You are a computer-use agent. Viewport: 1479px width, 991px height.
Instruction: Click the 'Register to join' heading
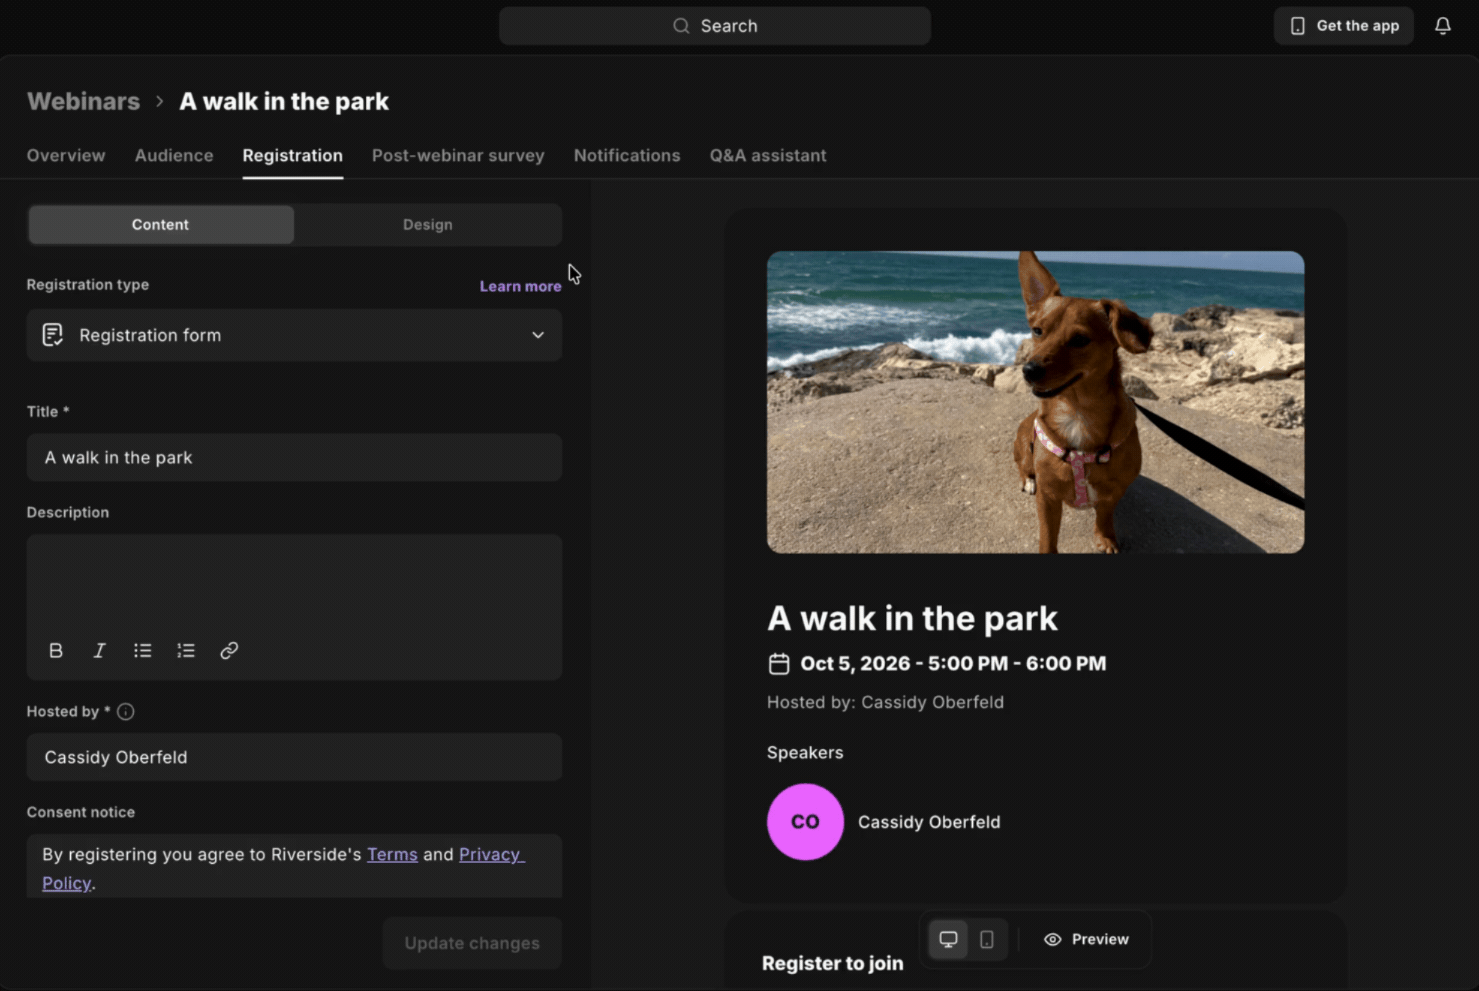click(x=832, y=964)
